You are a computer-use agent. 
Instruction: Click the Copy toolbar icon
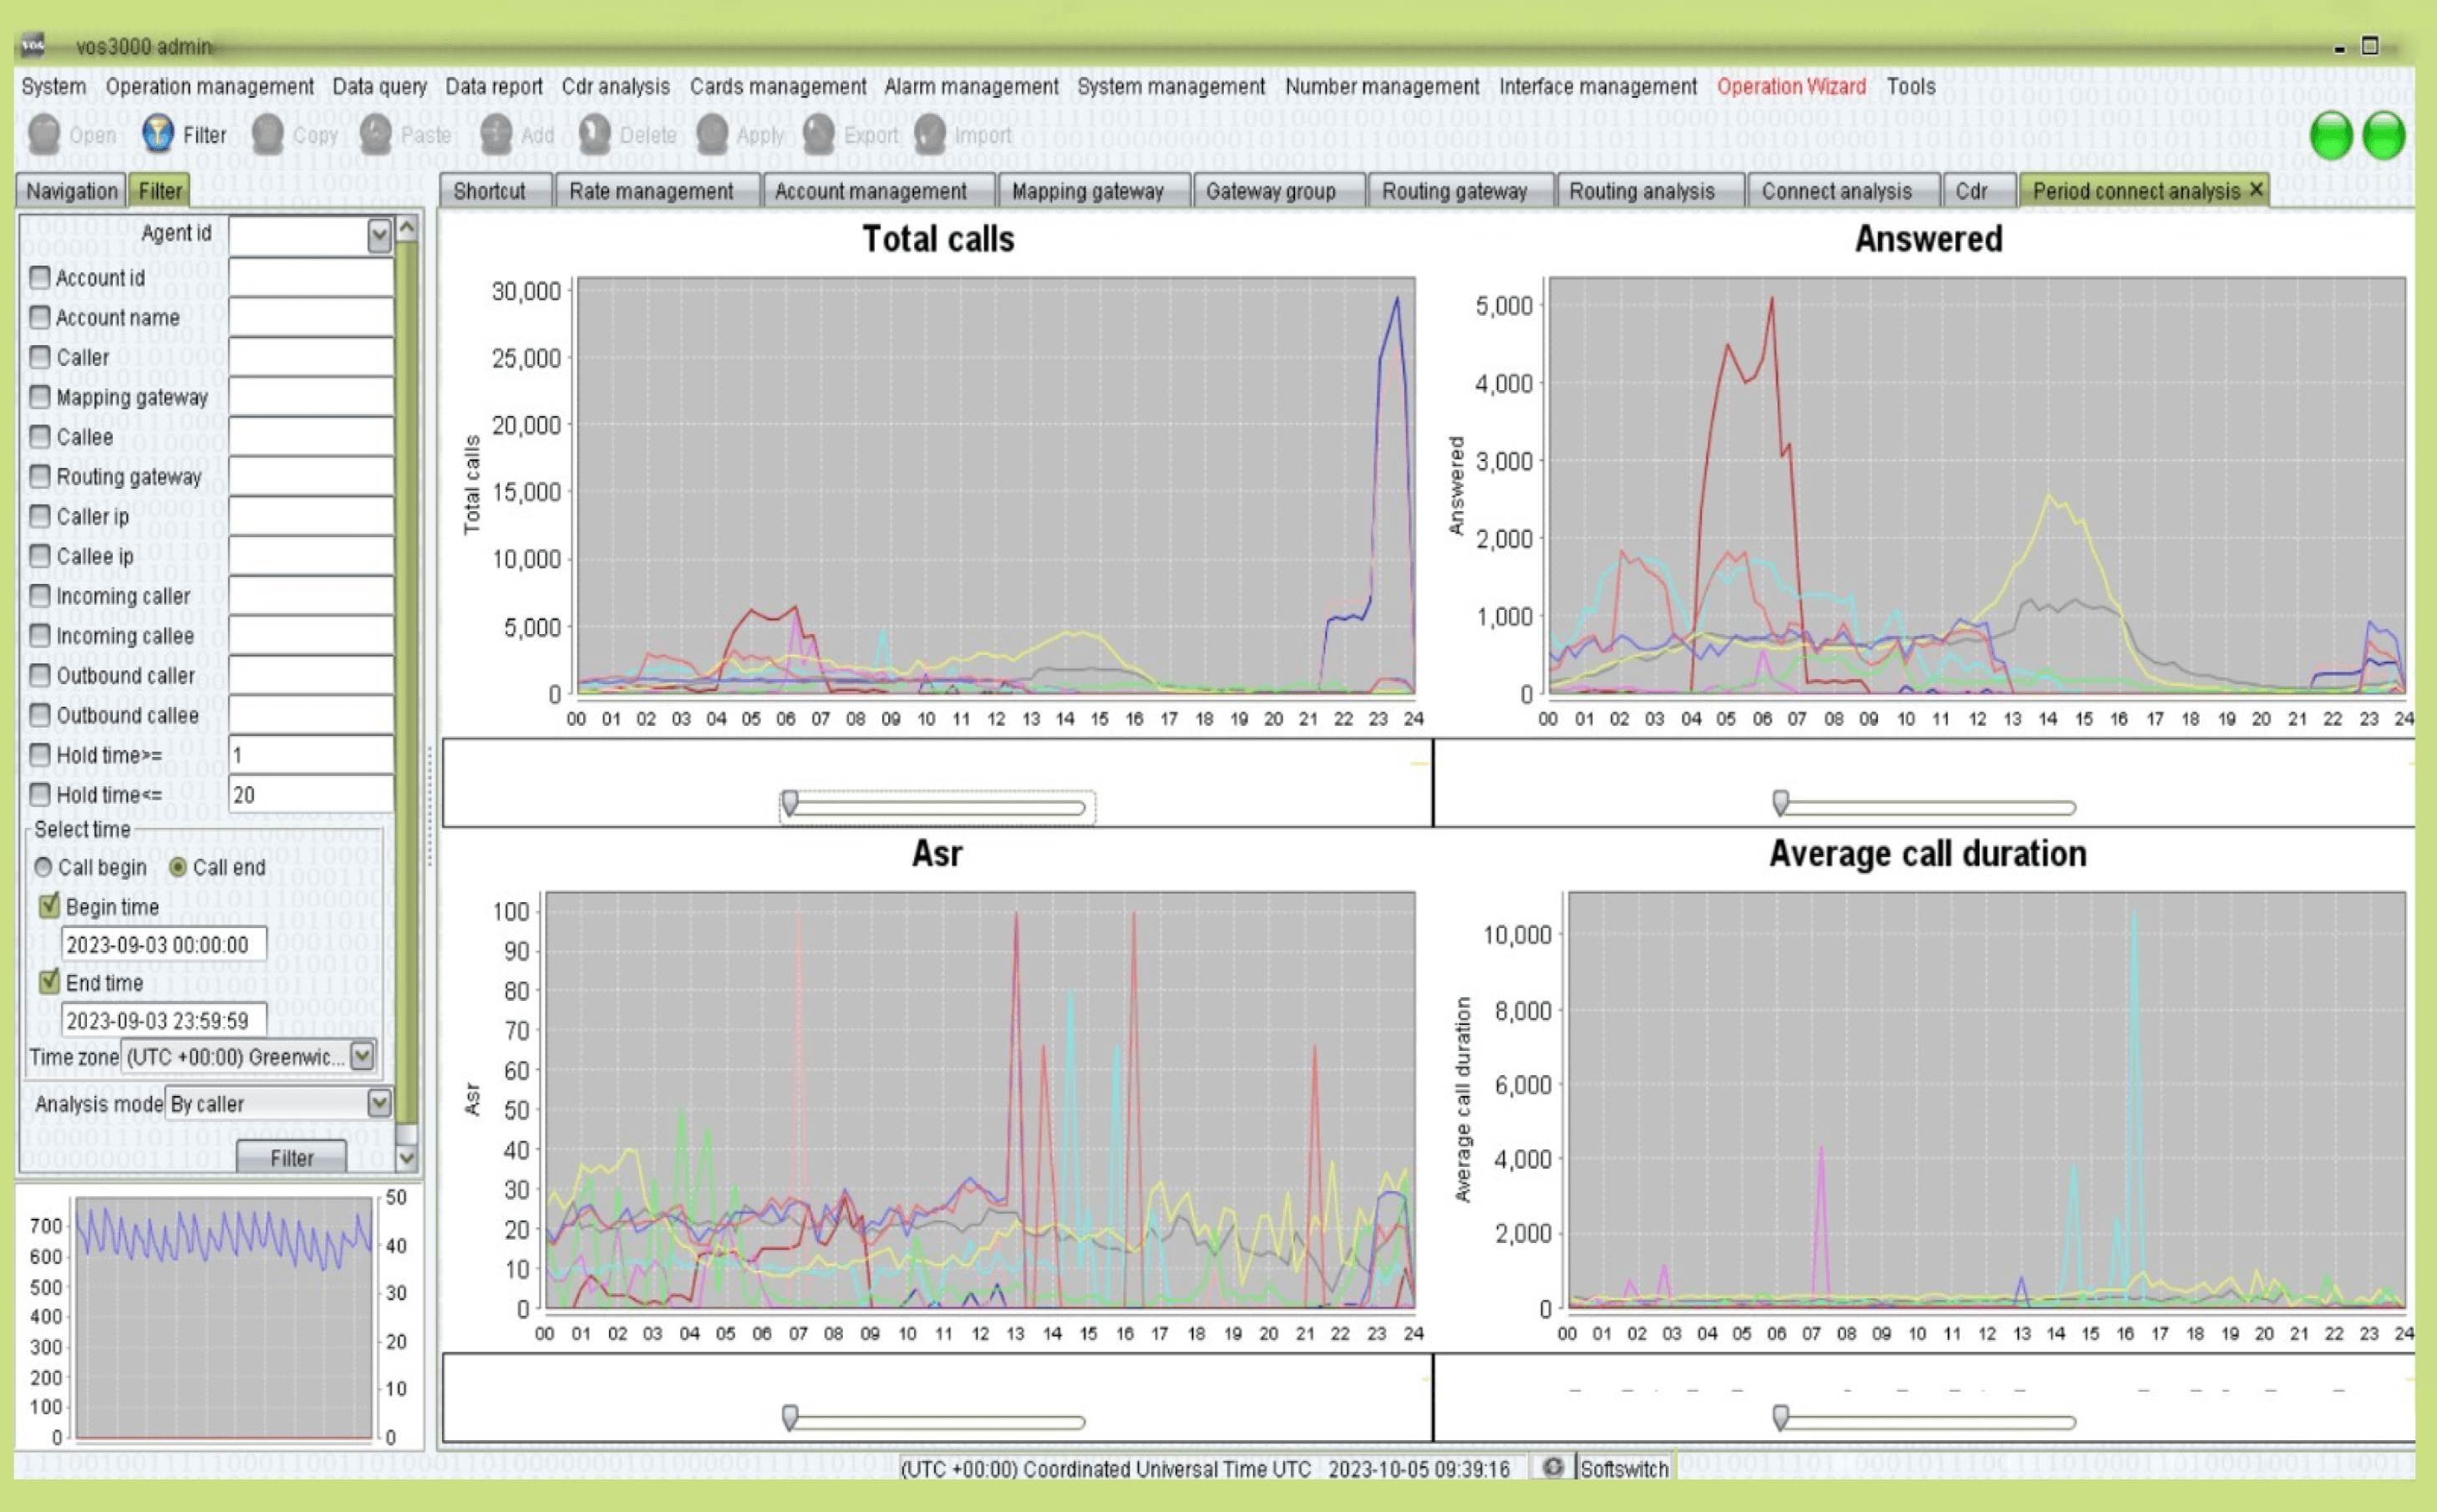click(x=267, y=134)
